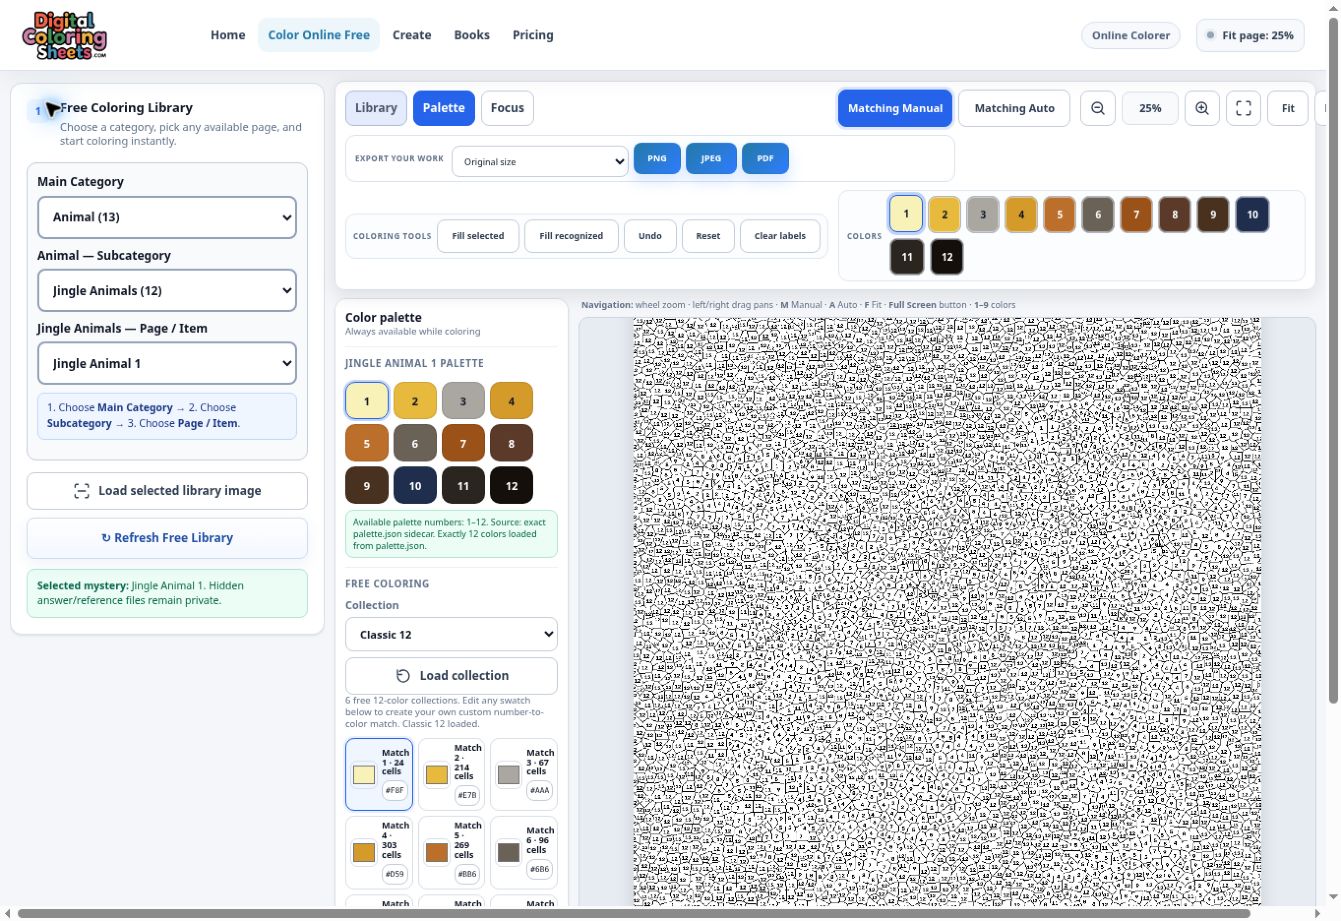Select swatch 12 in Jingle Animal 1 palette
Viewport: 1341px width, 921px height.
tap(511, 485)
